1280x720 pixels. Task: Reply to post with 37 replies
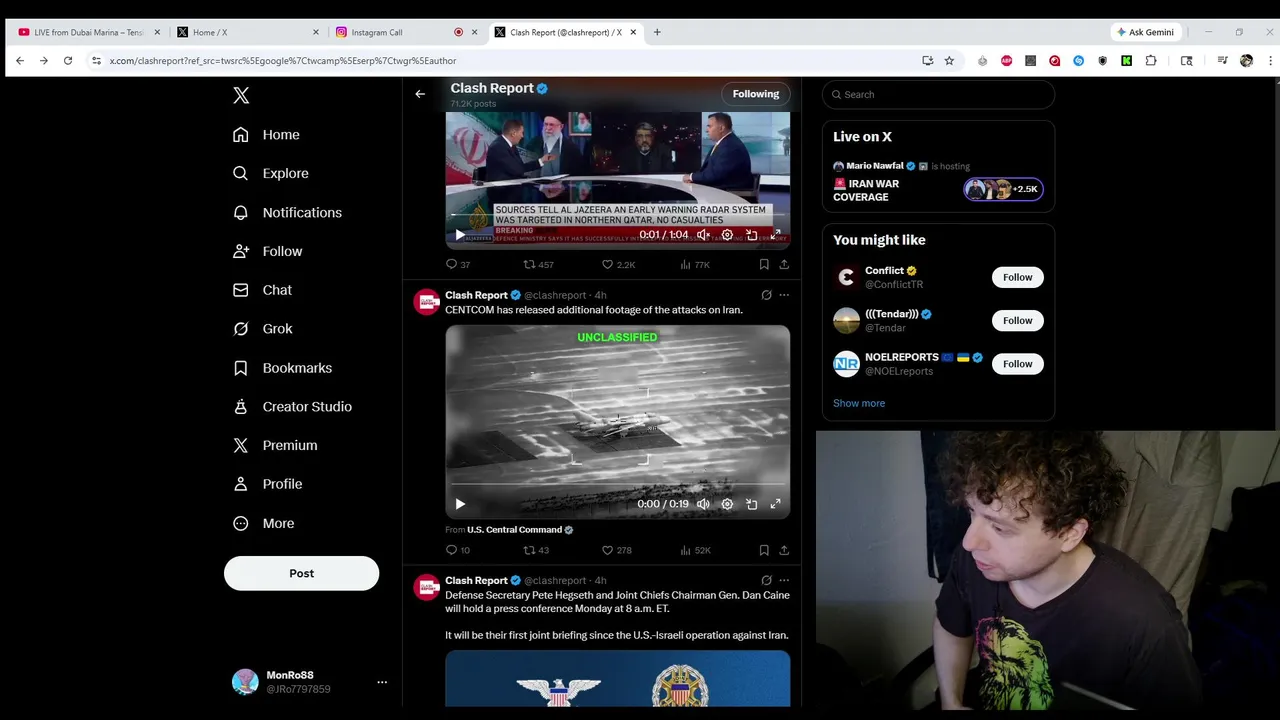pos(458,265)
